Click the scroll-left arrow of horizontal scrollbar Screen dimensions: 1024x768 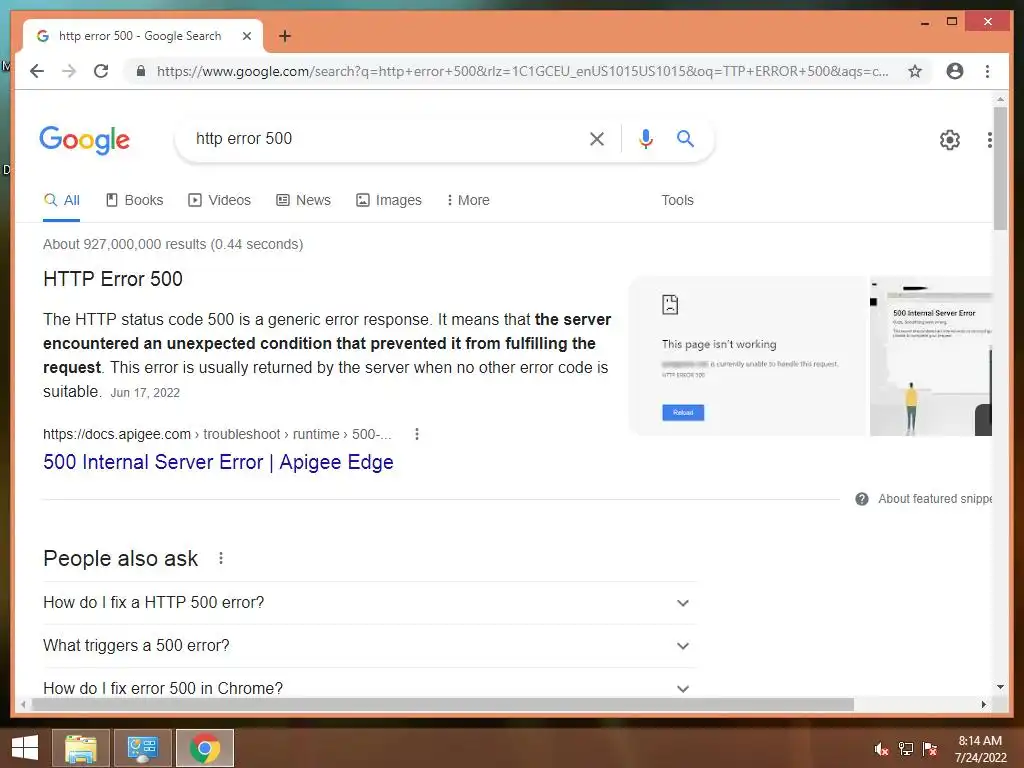(23, 705)
